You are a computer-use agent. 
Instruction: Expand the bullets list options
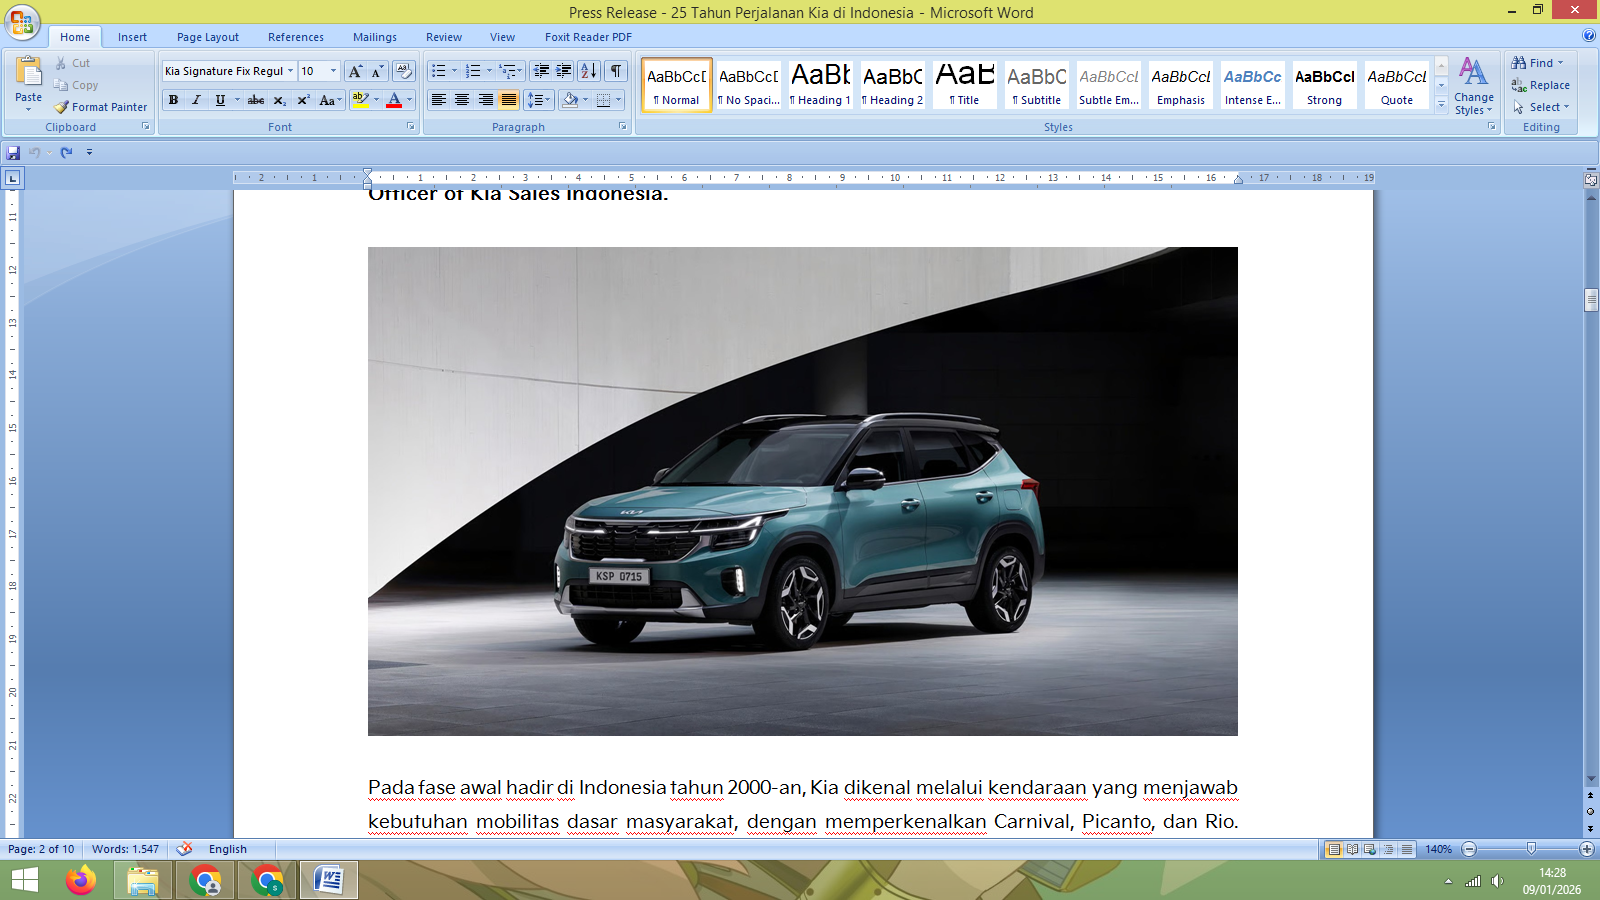[x=454, y=71]
